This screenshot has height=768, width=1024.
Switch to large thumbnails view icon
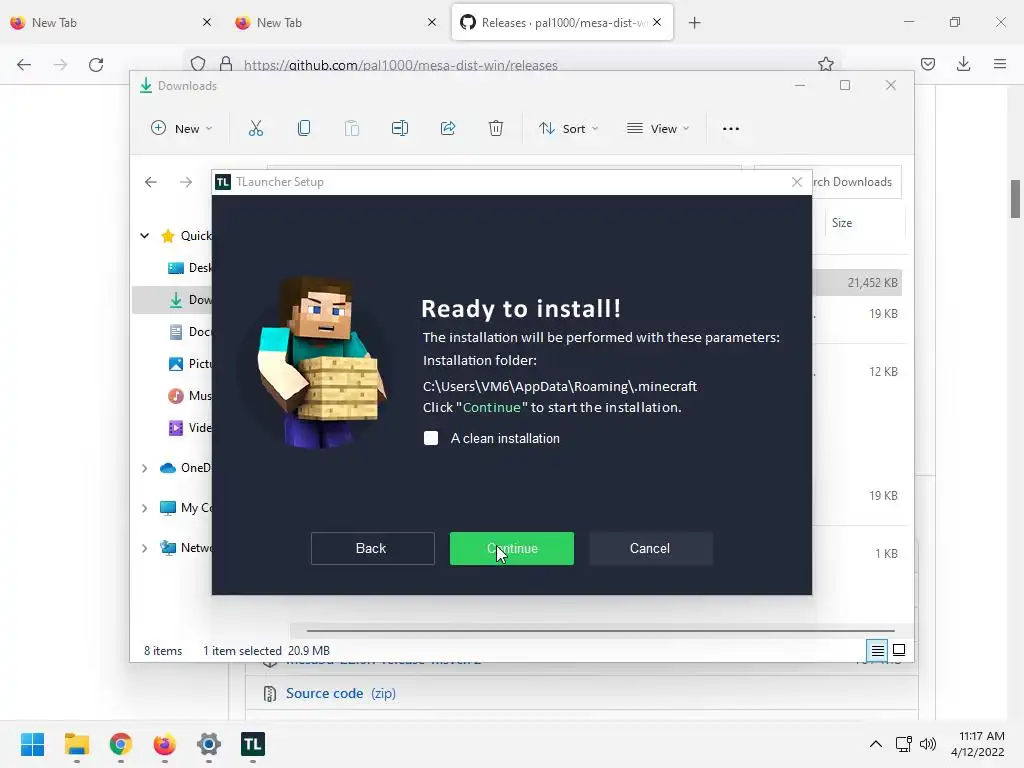point(899,650)
